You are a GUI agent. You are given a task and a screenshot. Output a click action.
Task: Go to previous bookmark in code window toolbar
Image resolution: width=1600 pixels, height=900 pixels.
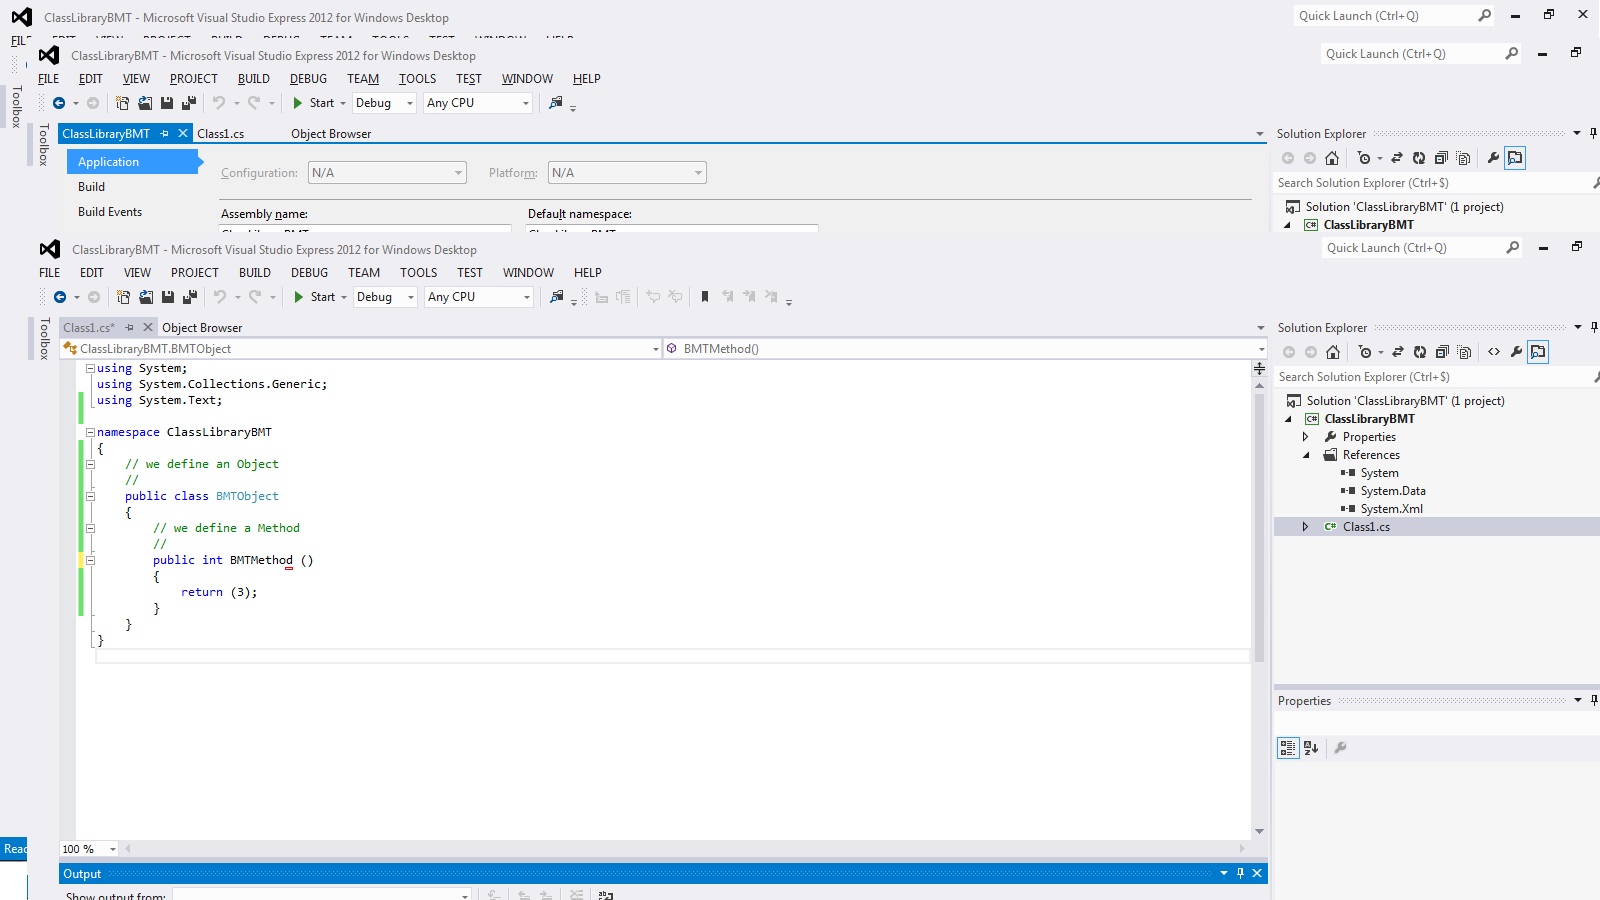tap(728, 297)
